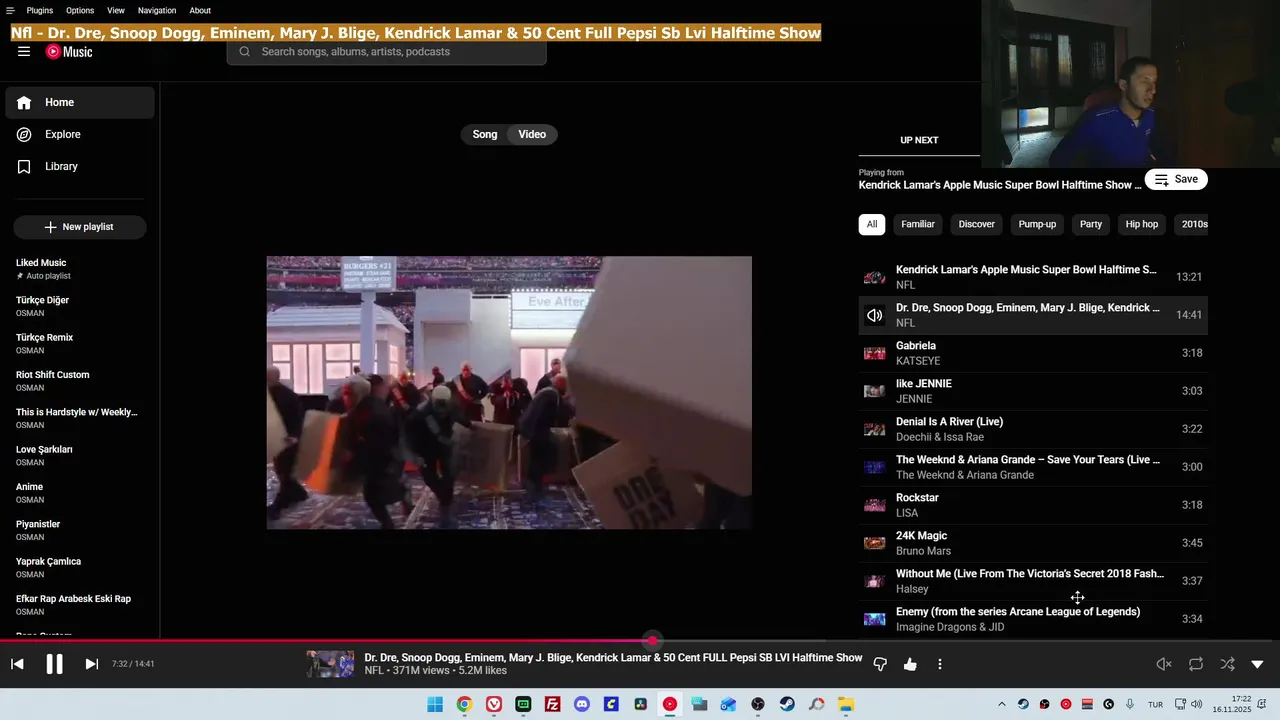Open Google Chrome from taskbar

point(464,704)
